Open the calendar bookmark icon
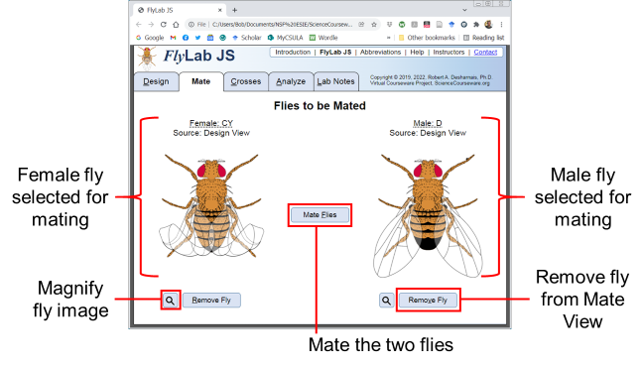Viewport: 643px width, 367px height. tap(210, 37)
